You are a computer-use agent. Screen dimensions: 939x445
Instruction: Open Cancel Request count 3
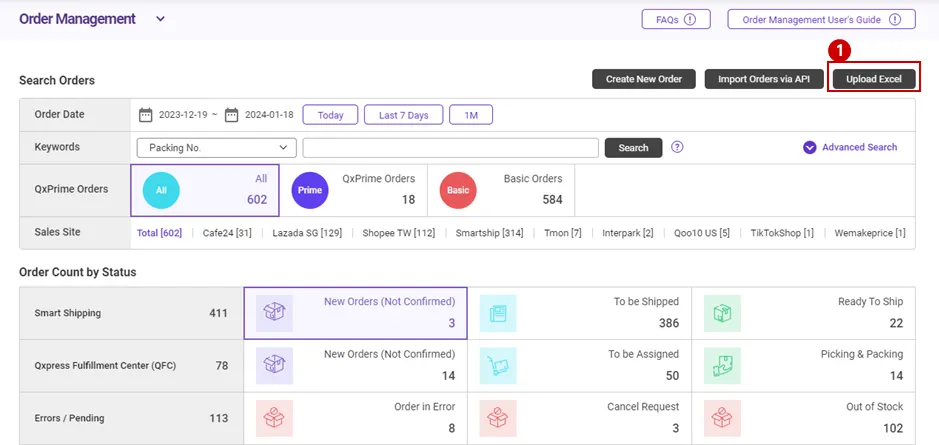tap(676, 429)
